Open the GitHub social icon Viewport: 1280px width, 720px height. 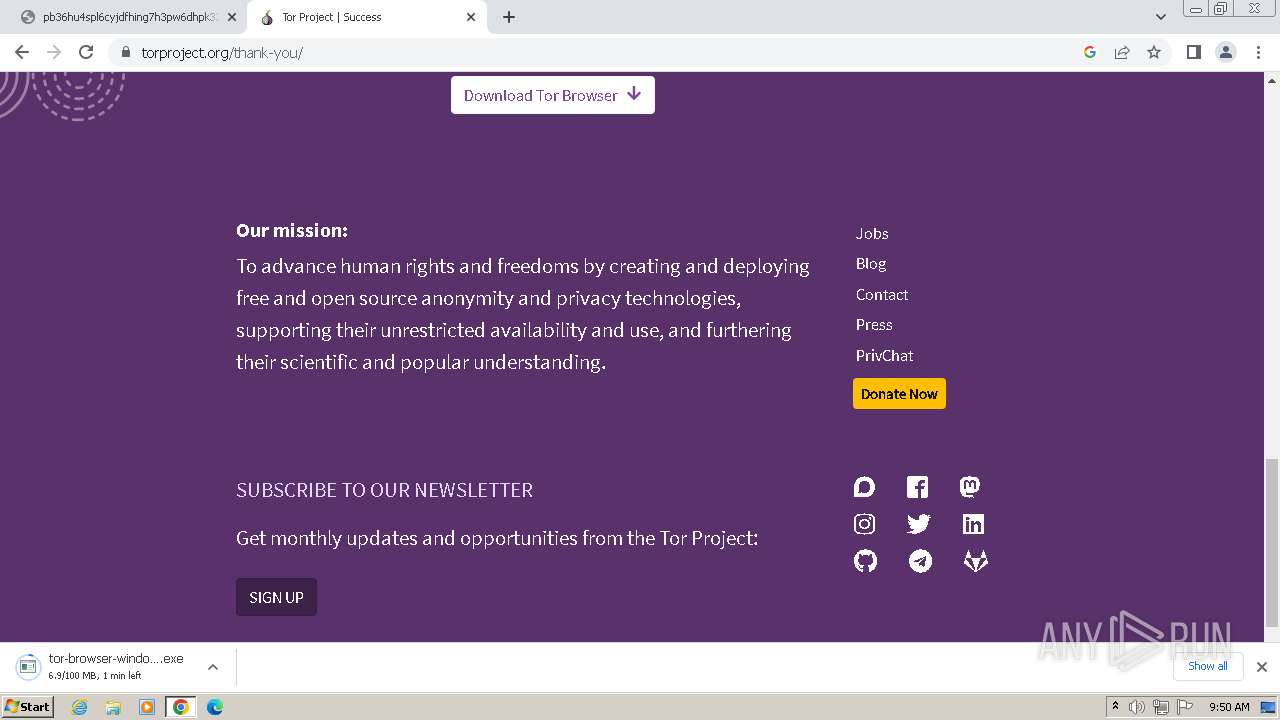click(865, 561)
